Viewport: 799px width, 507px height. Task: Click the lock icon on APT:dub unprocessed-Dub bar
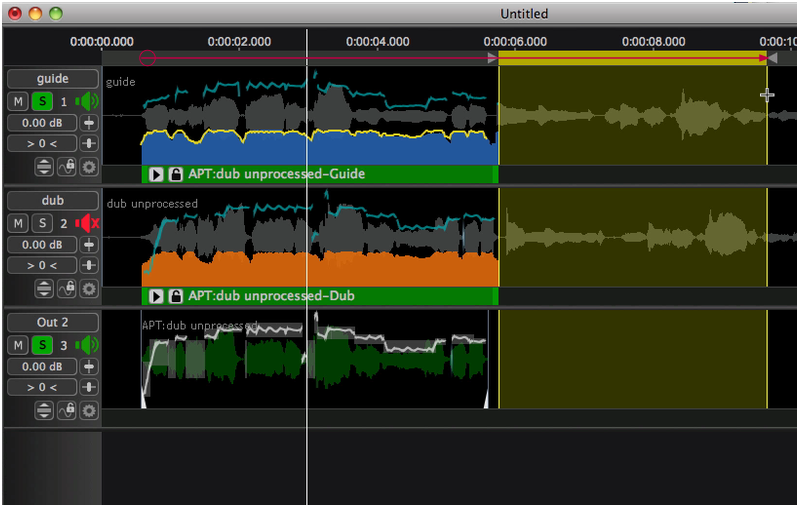(176, 297)
